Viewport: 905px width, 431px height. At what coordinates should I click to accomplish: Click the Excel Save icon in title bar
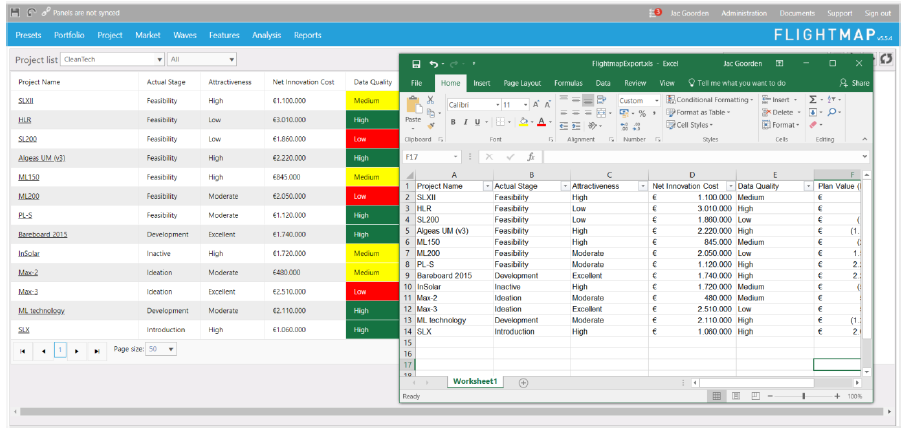[x=416, y=63]
